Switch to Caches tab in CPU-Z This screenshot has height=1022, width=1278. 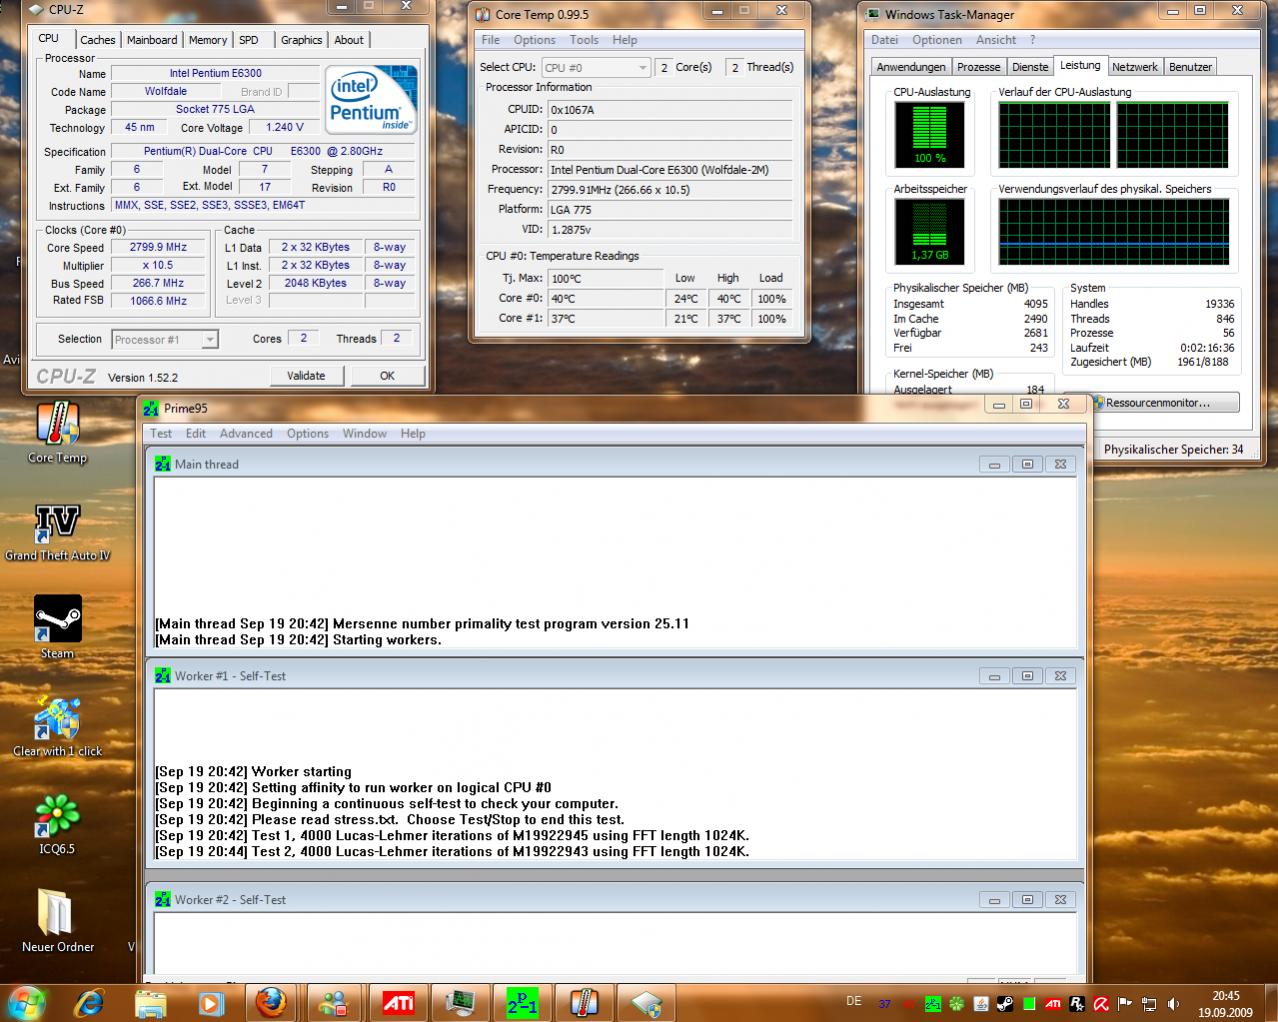click(98, 40)
